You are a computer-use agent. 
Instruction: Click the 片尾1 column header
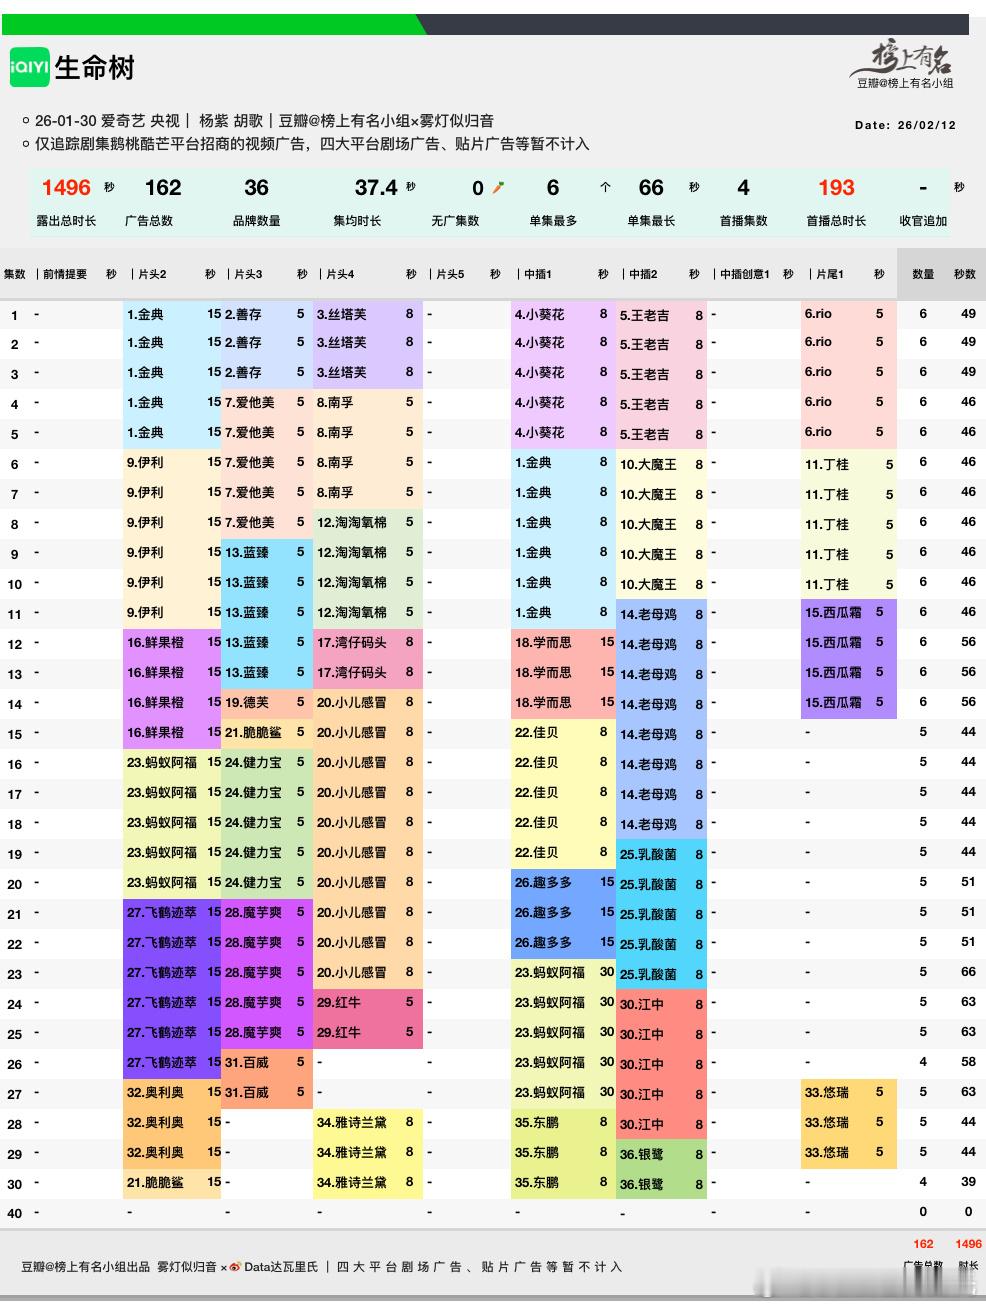pos(830,274)
